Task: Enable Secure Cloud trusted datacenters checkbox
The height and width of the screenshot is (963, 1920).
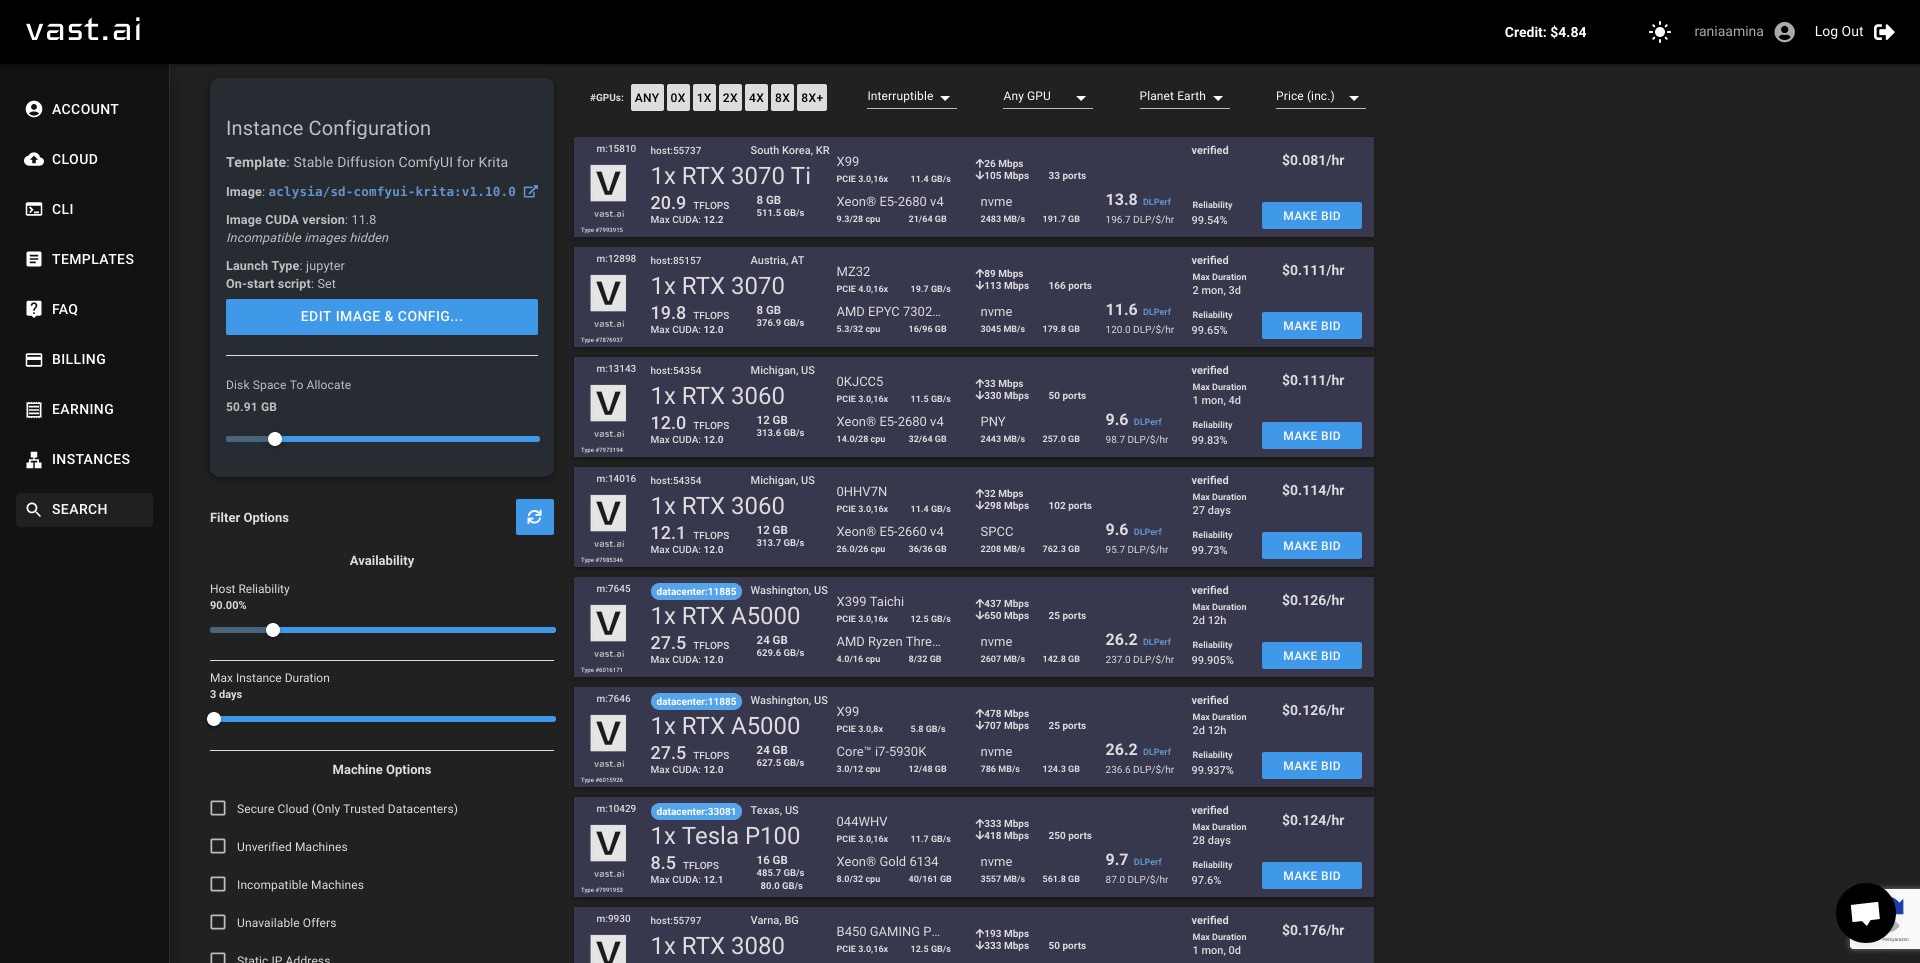Action: click(x=218, y=808)
